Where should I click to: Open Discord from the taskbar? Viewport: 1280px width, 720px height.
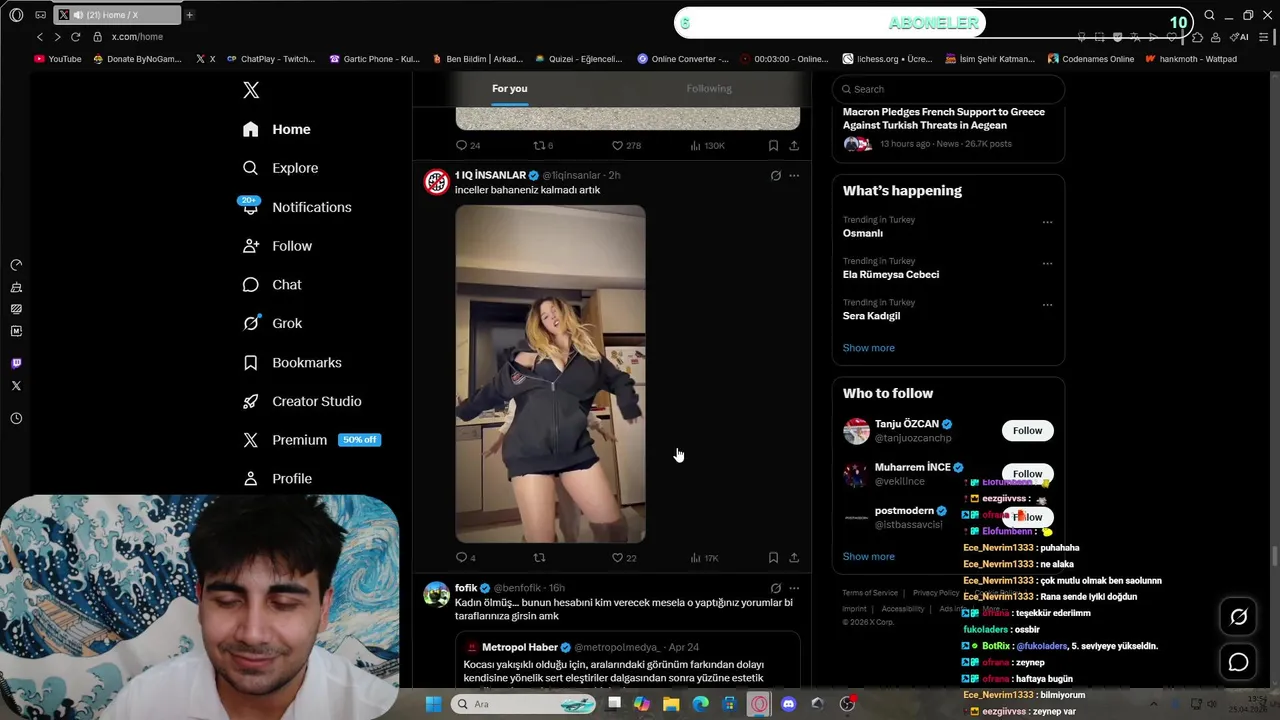[789, 704]
